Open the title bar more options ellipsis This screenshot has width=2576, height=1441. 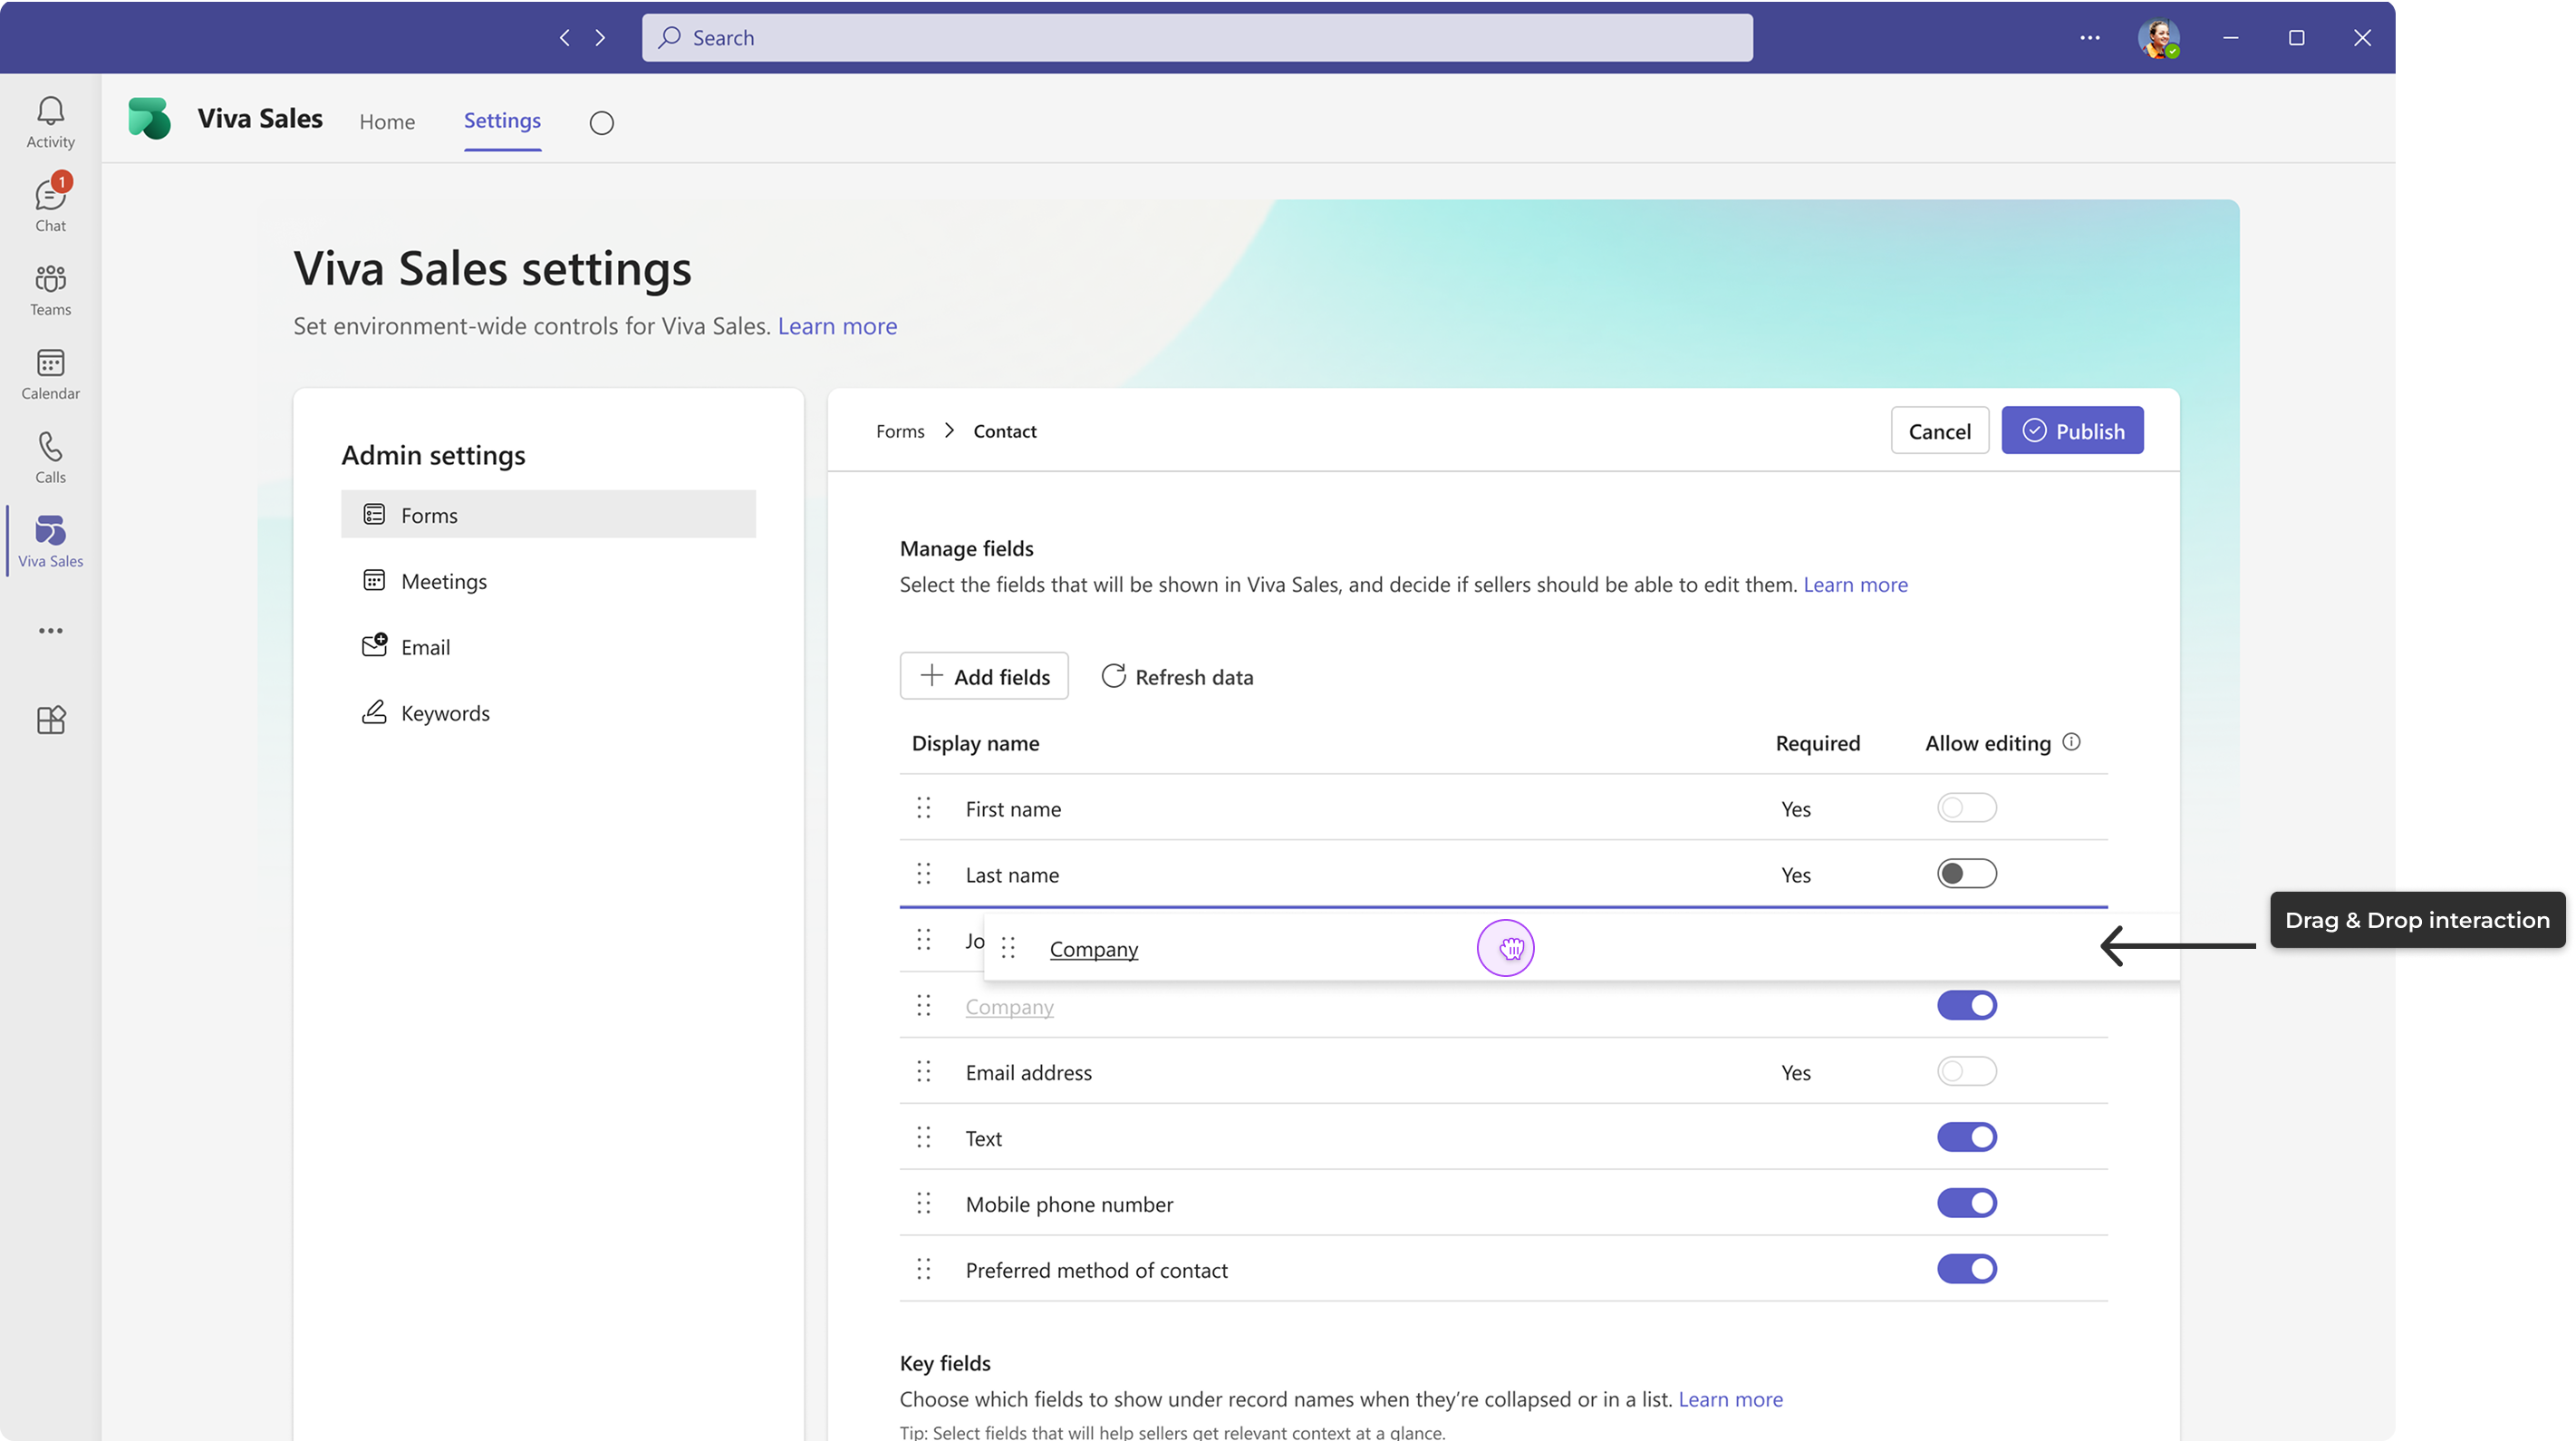point(2090,38)
